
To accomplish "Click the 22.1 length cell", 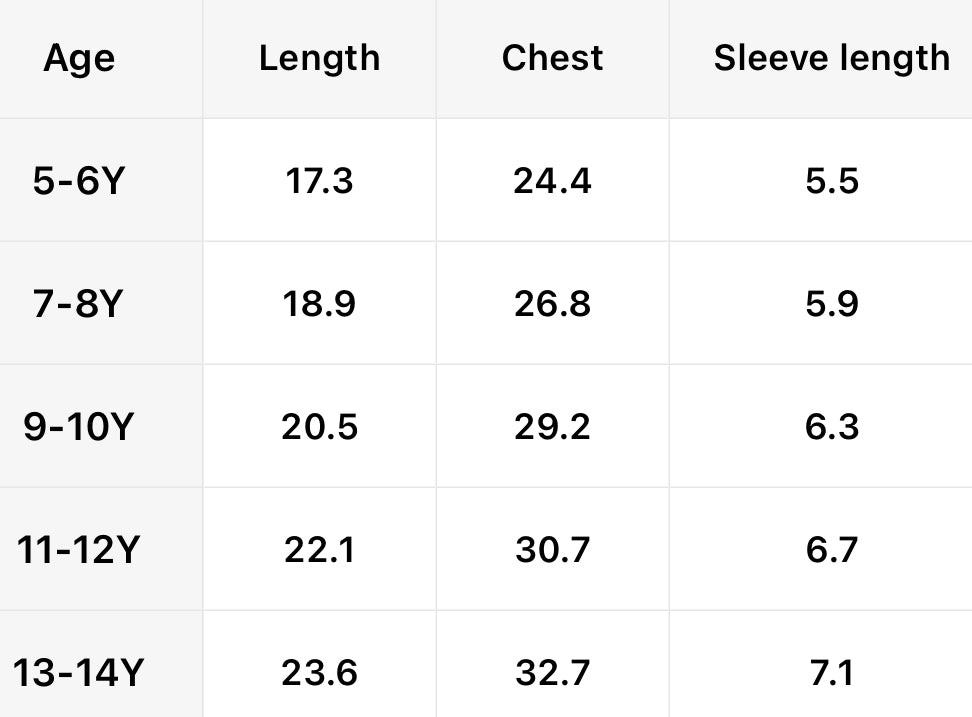I will (x=319, y=550).
